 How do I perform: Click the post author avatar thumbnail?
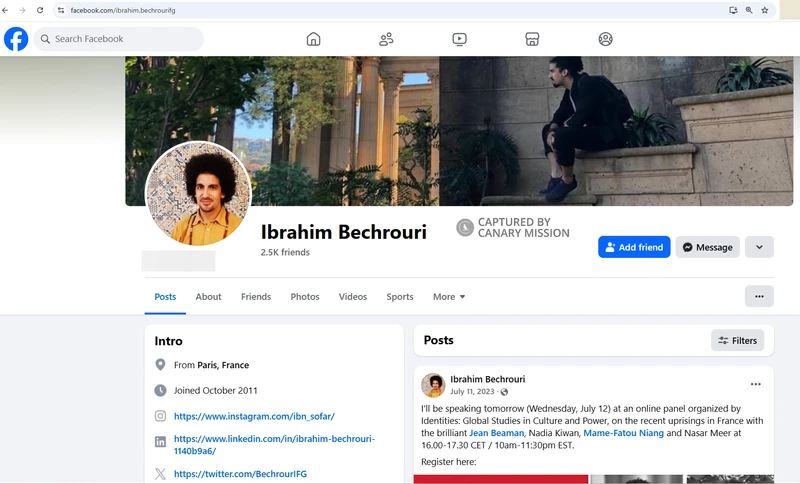[x=433, y=385]
